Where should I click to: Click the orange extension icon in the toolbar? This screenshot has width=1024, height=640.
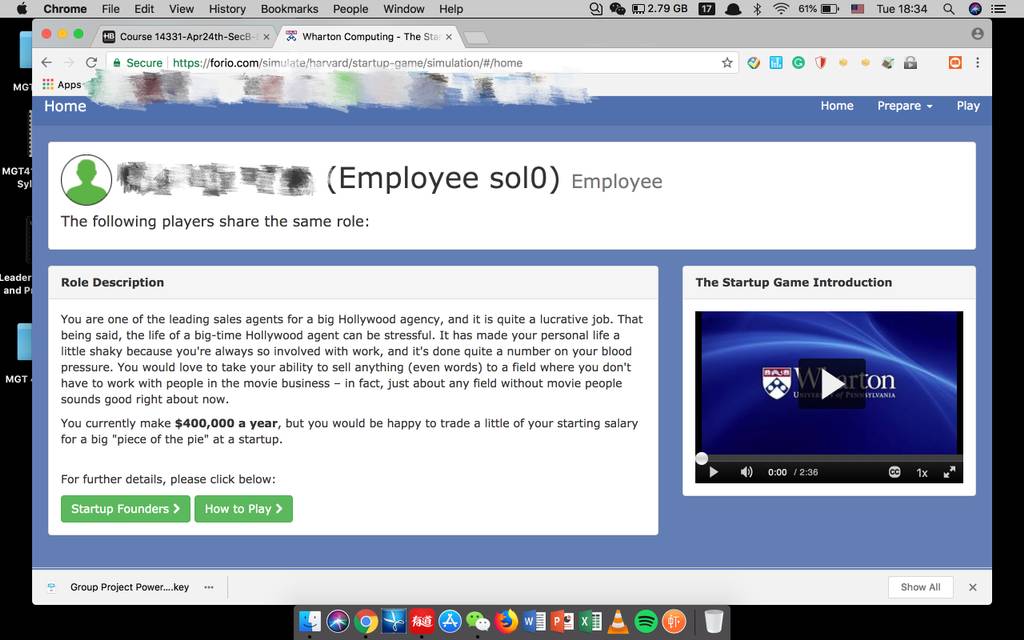point(955,63)
